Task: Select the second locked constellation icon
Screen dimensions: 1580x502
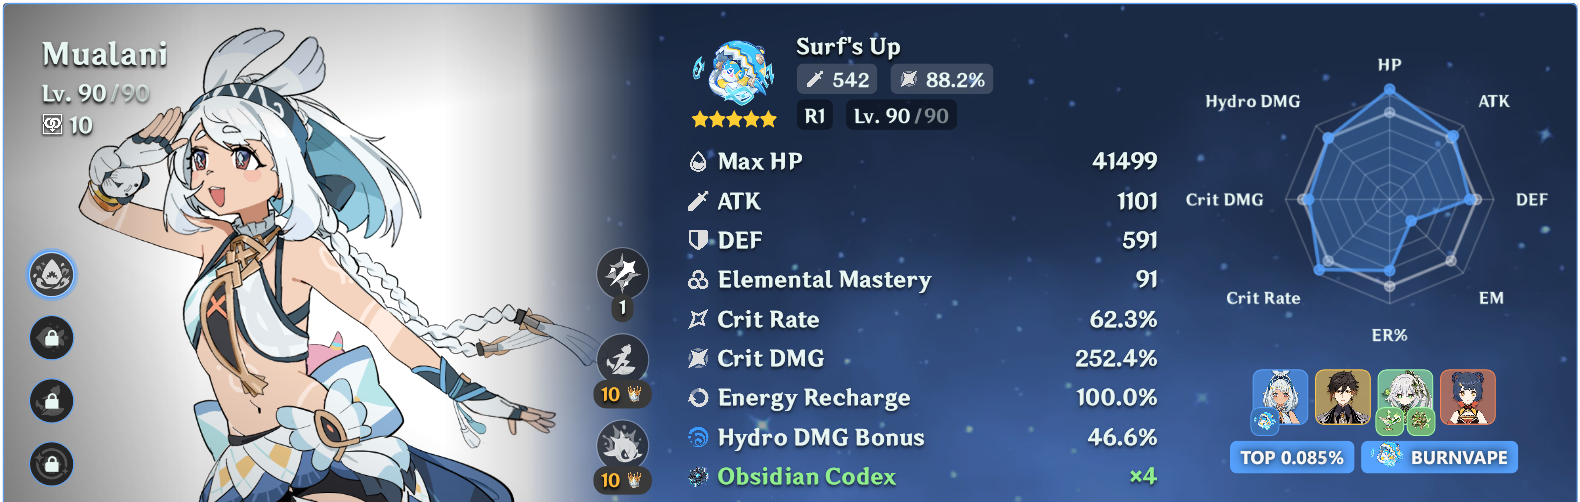Action: (x=52, y=338)
